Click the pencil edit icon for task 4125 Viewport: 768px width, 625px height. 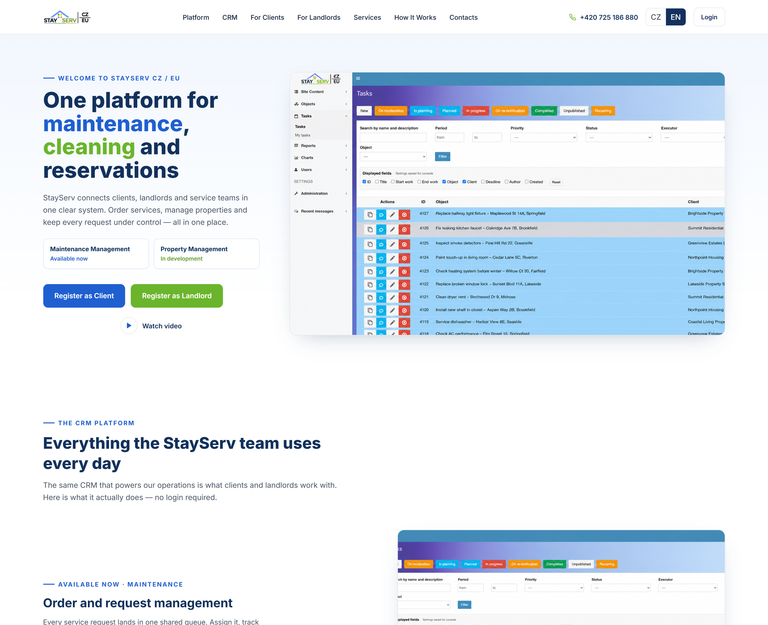392,244
